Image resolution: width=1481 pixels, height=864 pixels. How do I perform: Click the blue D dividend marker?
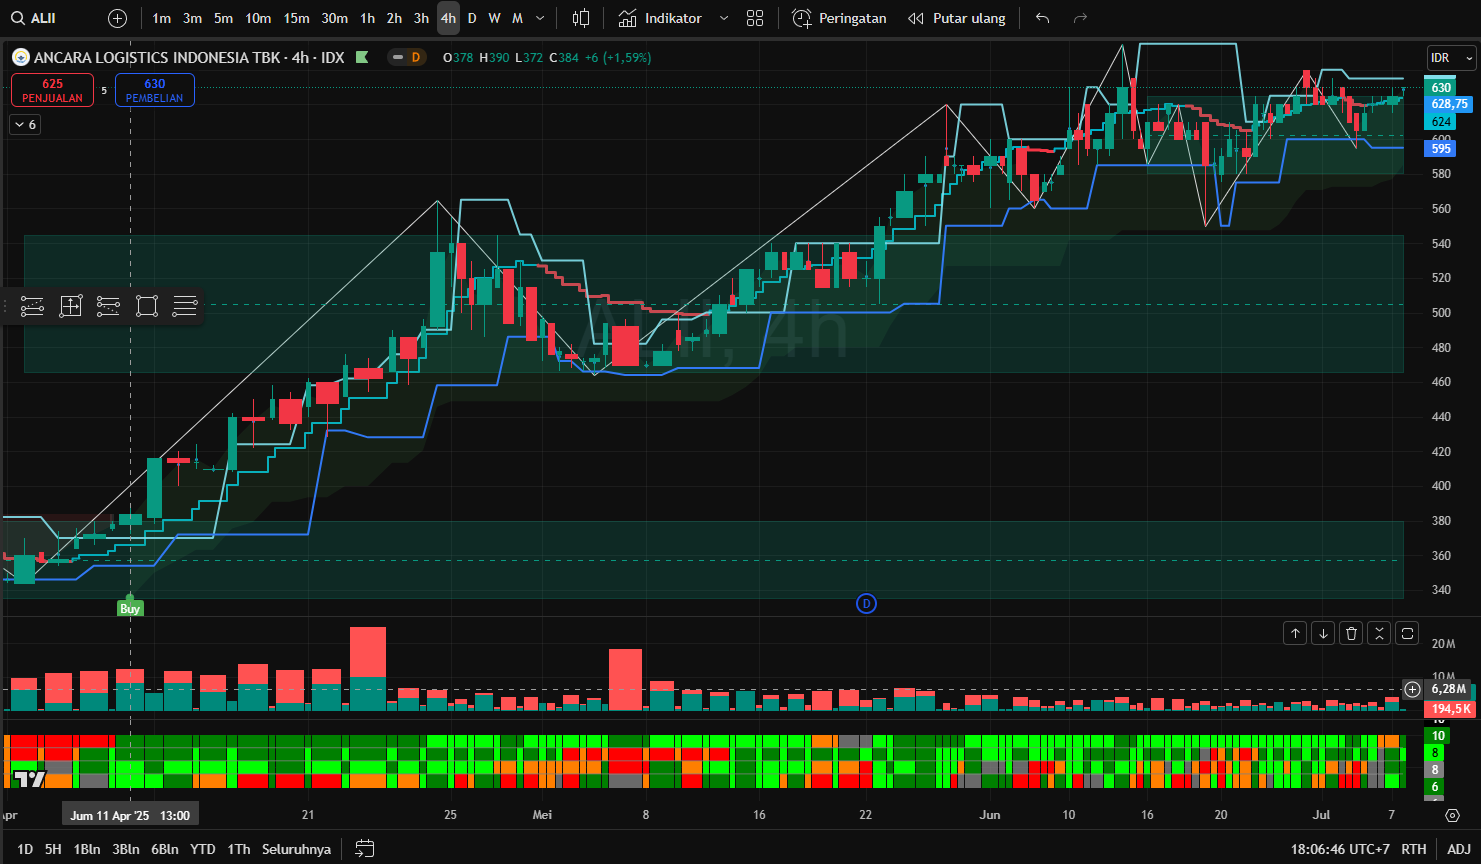[x=866, y=603]
